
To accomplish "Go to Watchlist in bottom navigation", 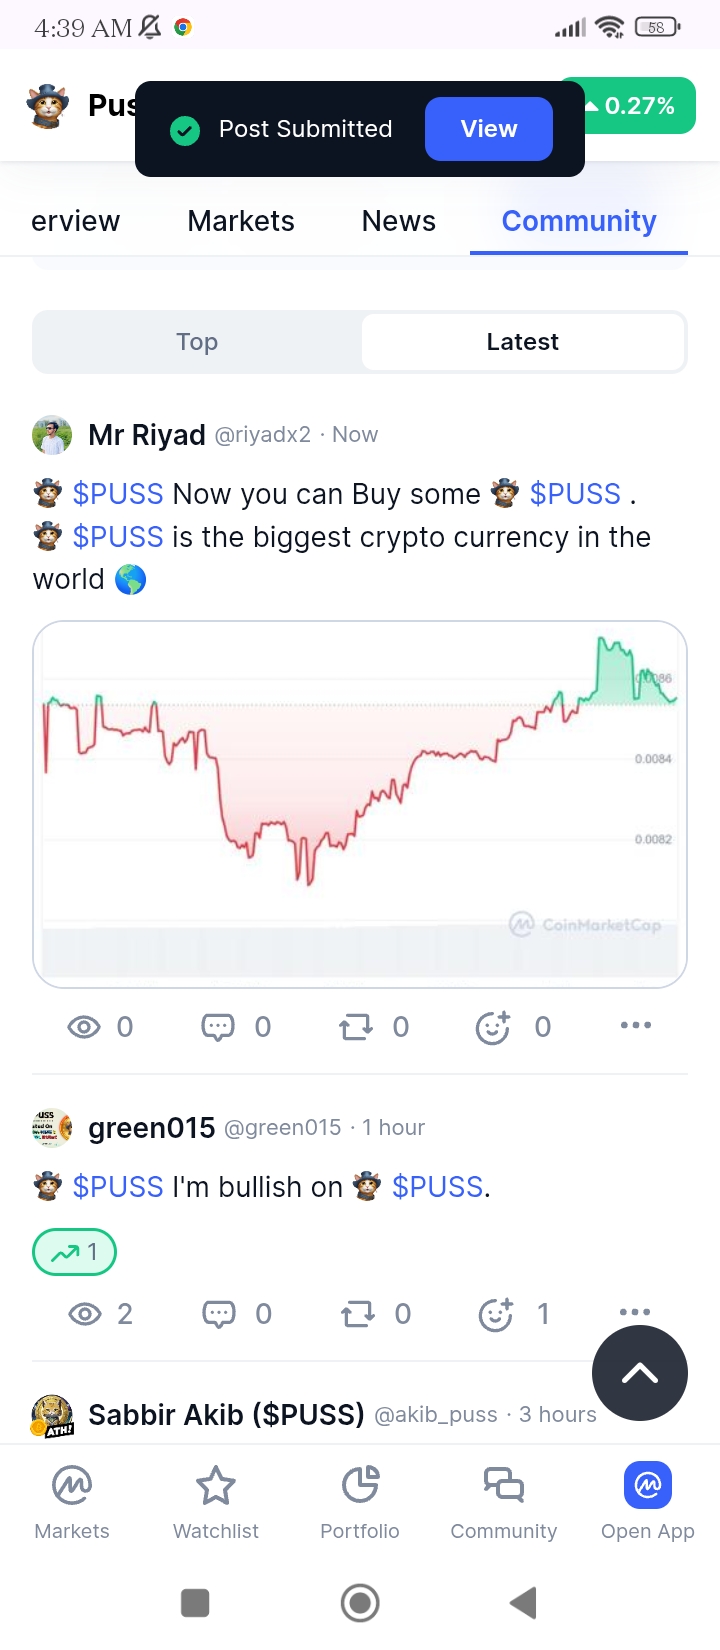I will [216, 1501].
